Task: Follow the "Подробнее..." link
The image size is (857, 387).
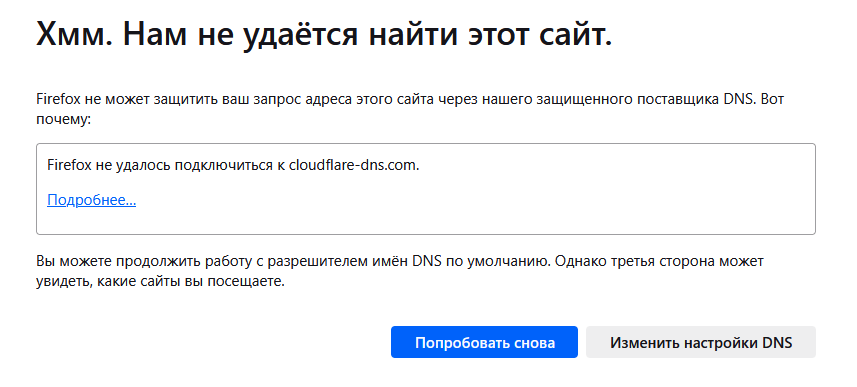Action: click(92, 200)
